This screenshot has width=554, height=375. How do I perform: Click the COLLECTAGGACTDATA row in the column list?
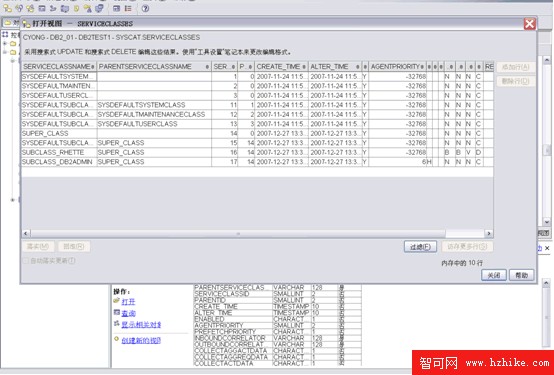277,351
